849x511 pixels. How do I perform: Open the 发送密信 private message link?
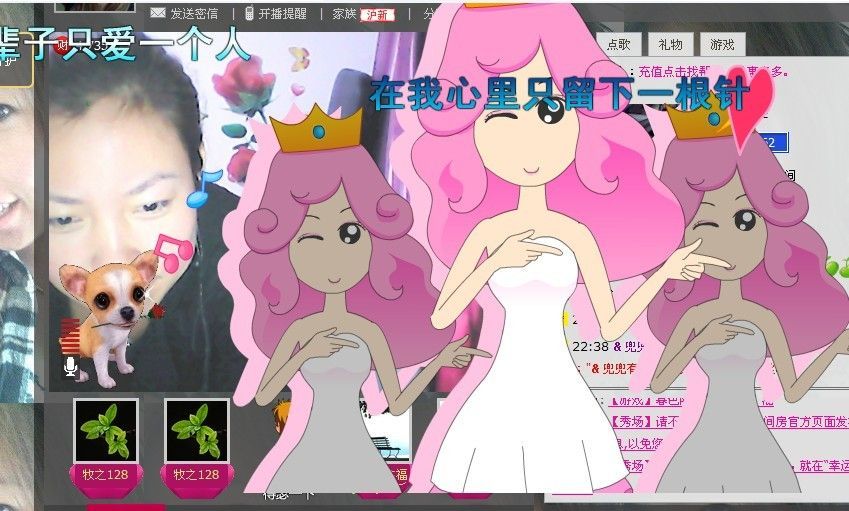pos(194,14)
